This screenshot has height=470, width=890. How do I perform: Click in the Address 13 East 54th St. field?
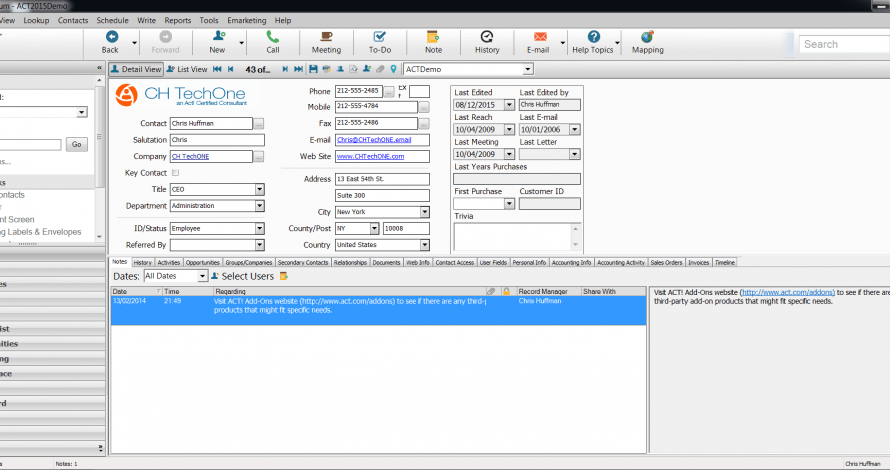pyautogui.click(x=382, y=179)
